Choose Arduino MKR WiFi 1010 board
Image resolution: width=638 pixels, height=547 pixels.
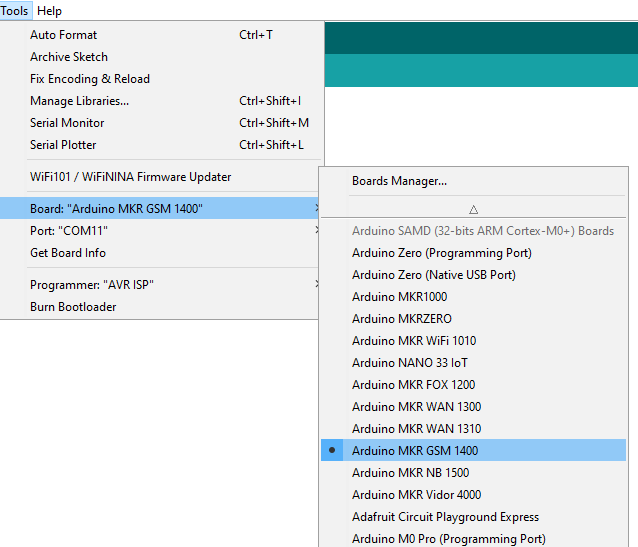tap(414, 341)
